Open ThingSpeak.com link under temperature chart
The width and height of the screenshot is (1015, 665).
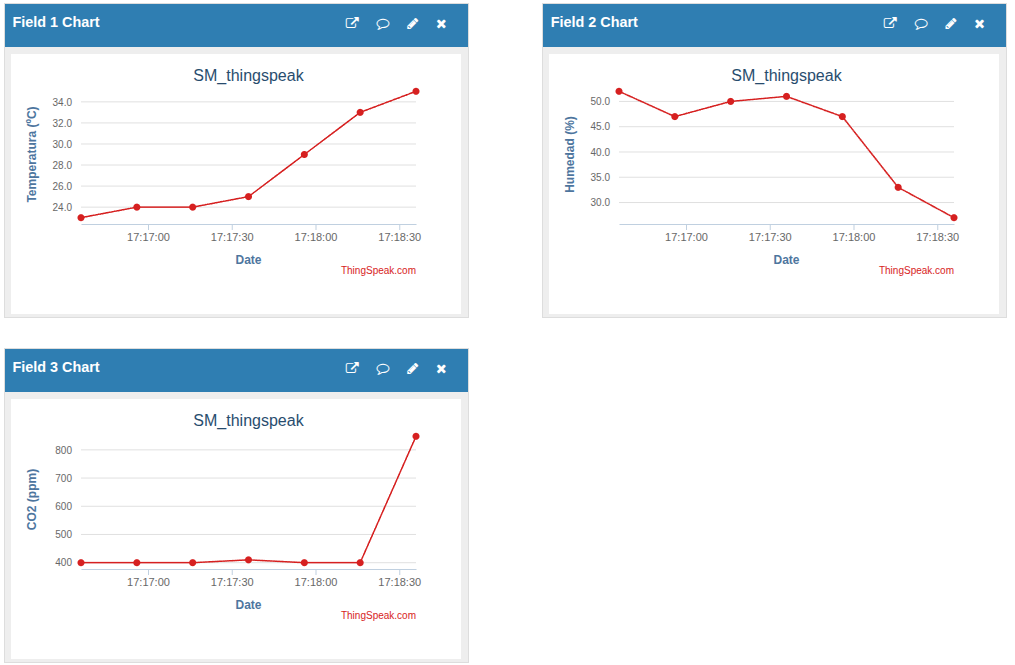coord(378,270)
